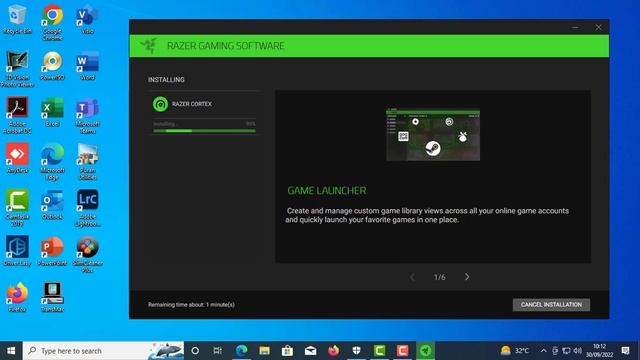Open Adobe Acrobat DC desktop shortcut
Screen dimensions: 640x360
click(x=17, y=115)
